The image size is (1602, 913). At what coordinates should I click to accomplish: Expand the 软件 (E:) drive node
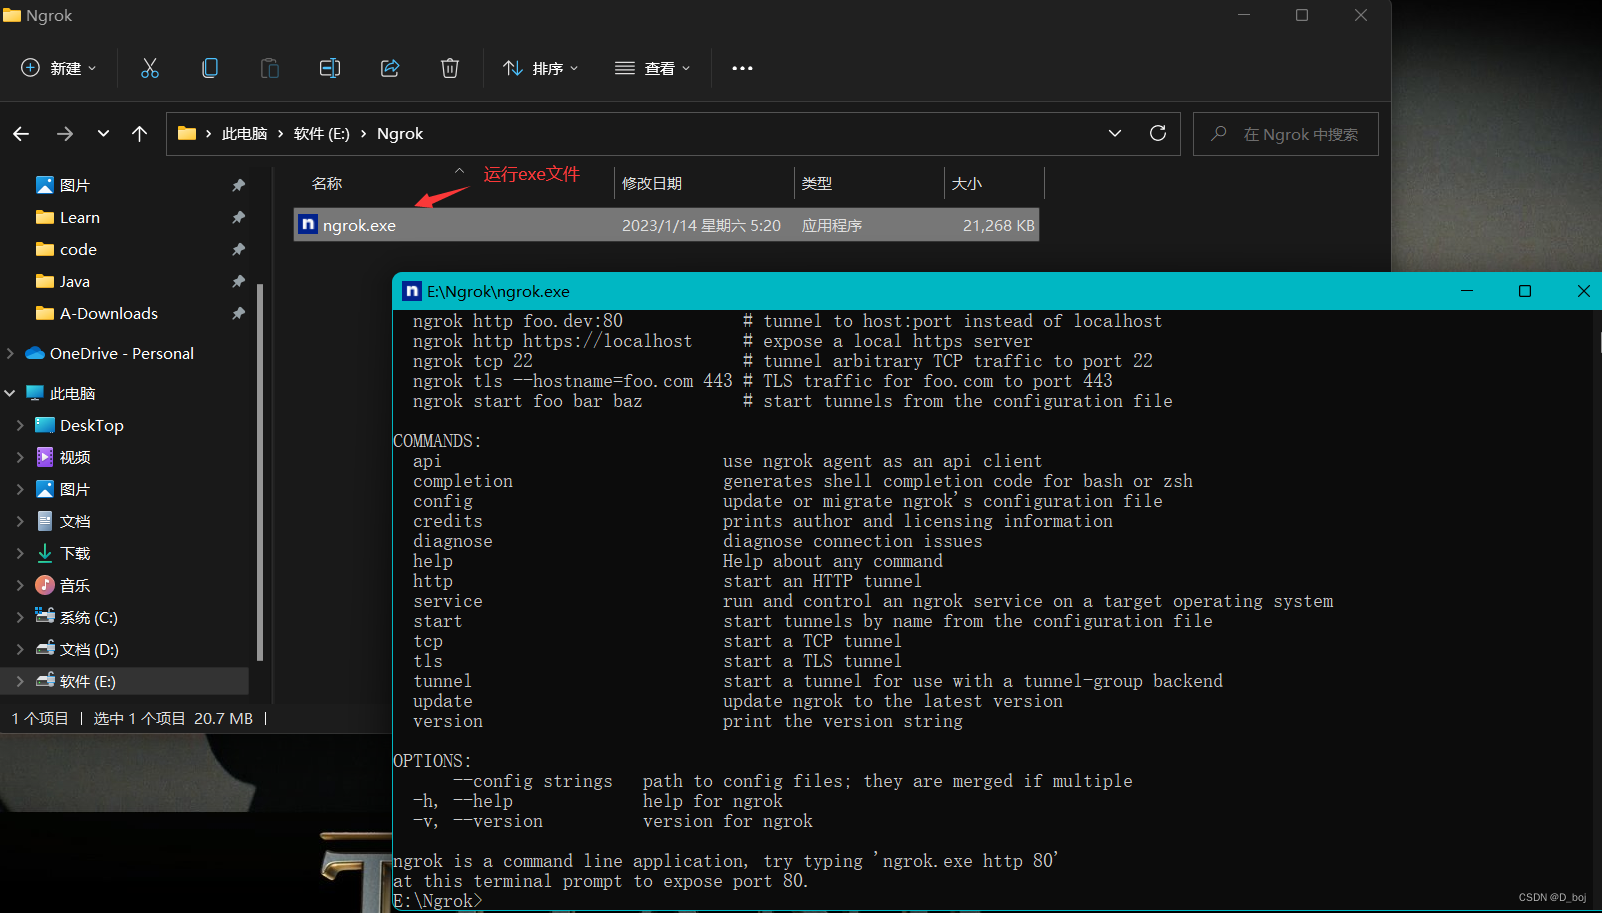[x=20, y=681]
